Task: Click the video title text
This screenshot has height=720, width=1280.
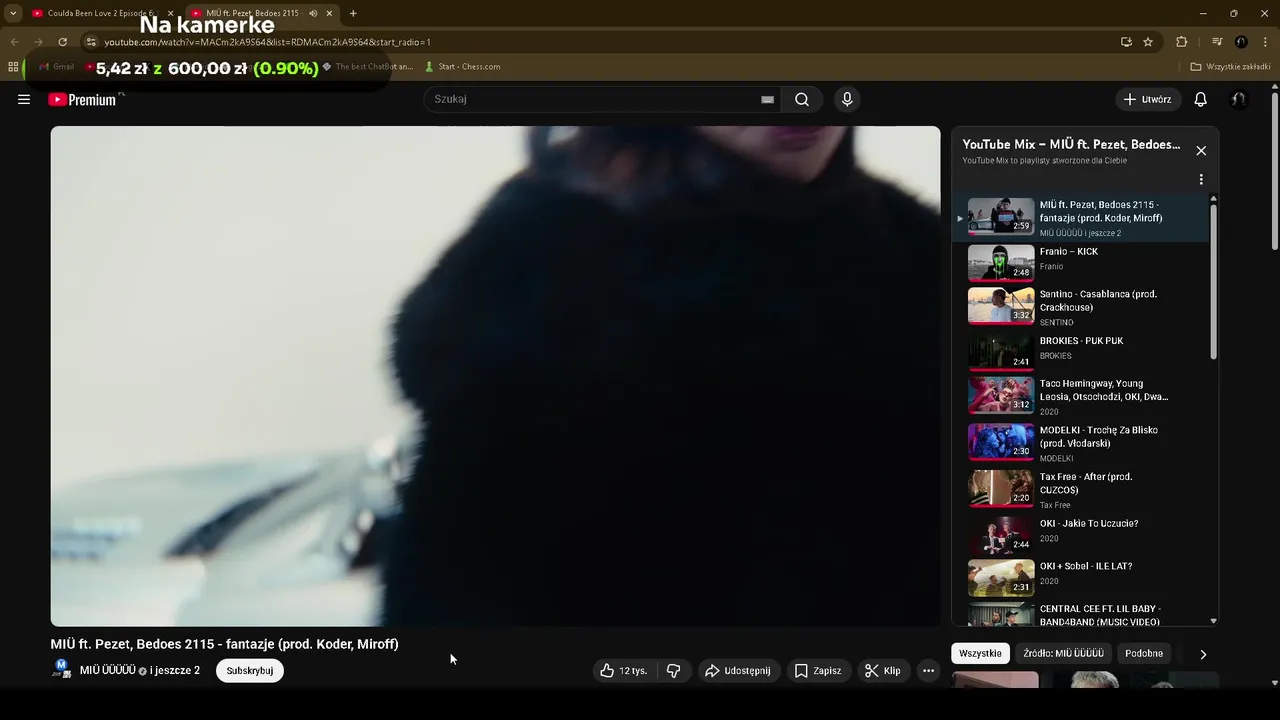Action: pyautogui.click(x=225, y=644)
